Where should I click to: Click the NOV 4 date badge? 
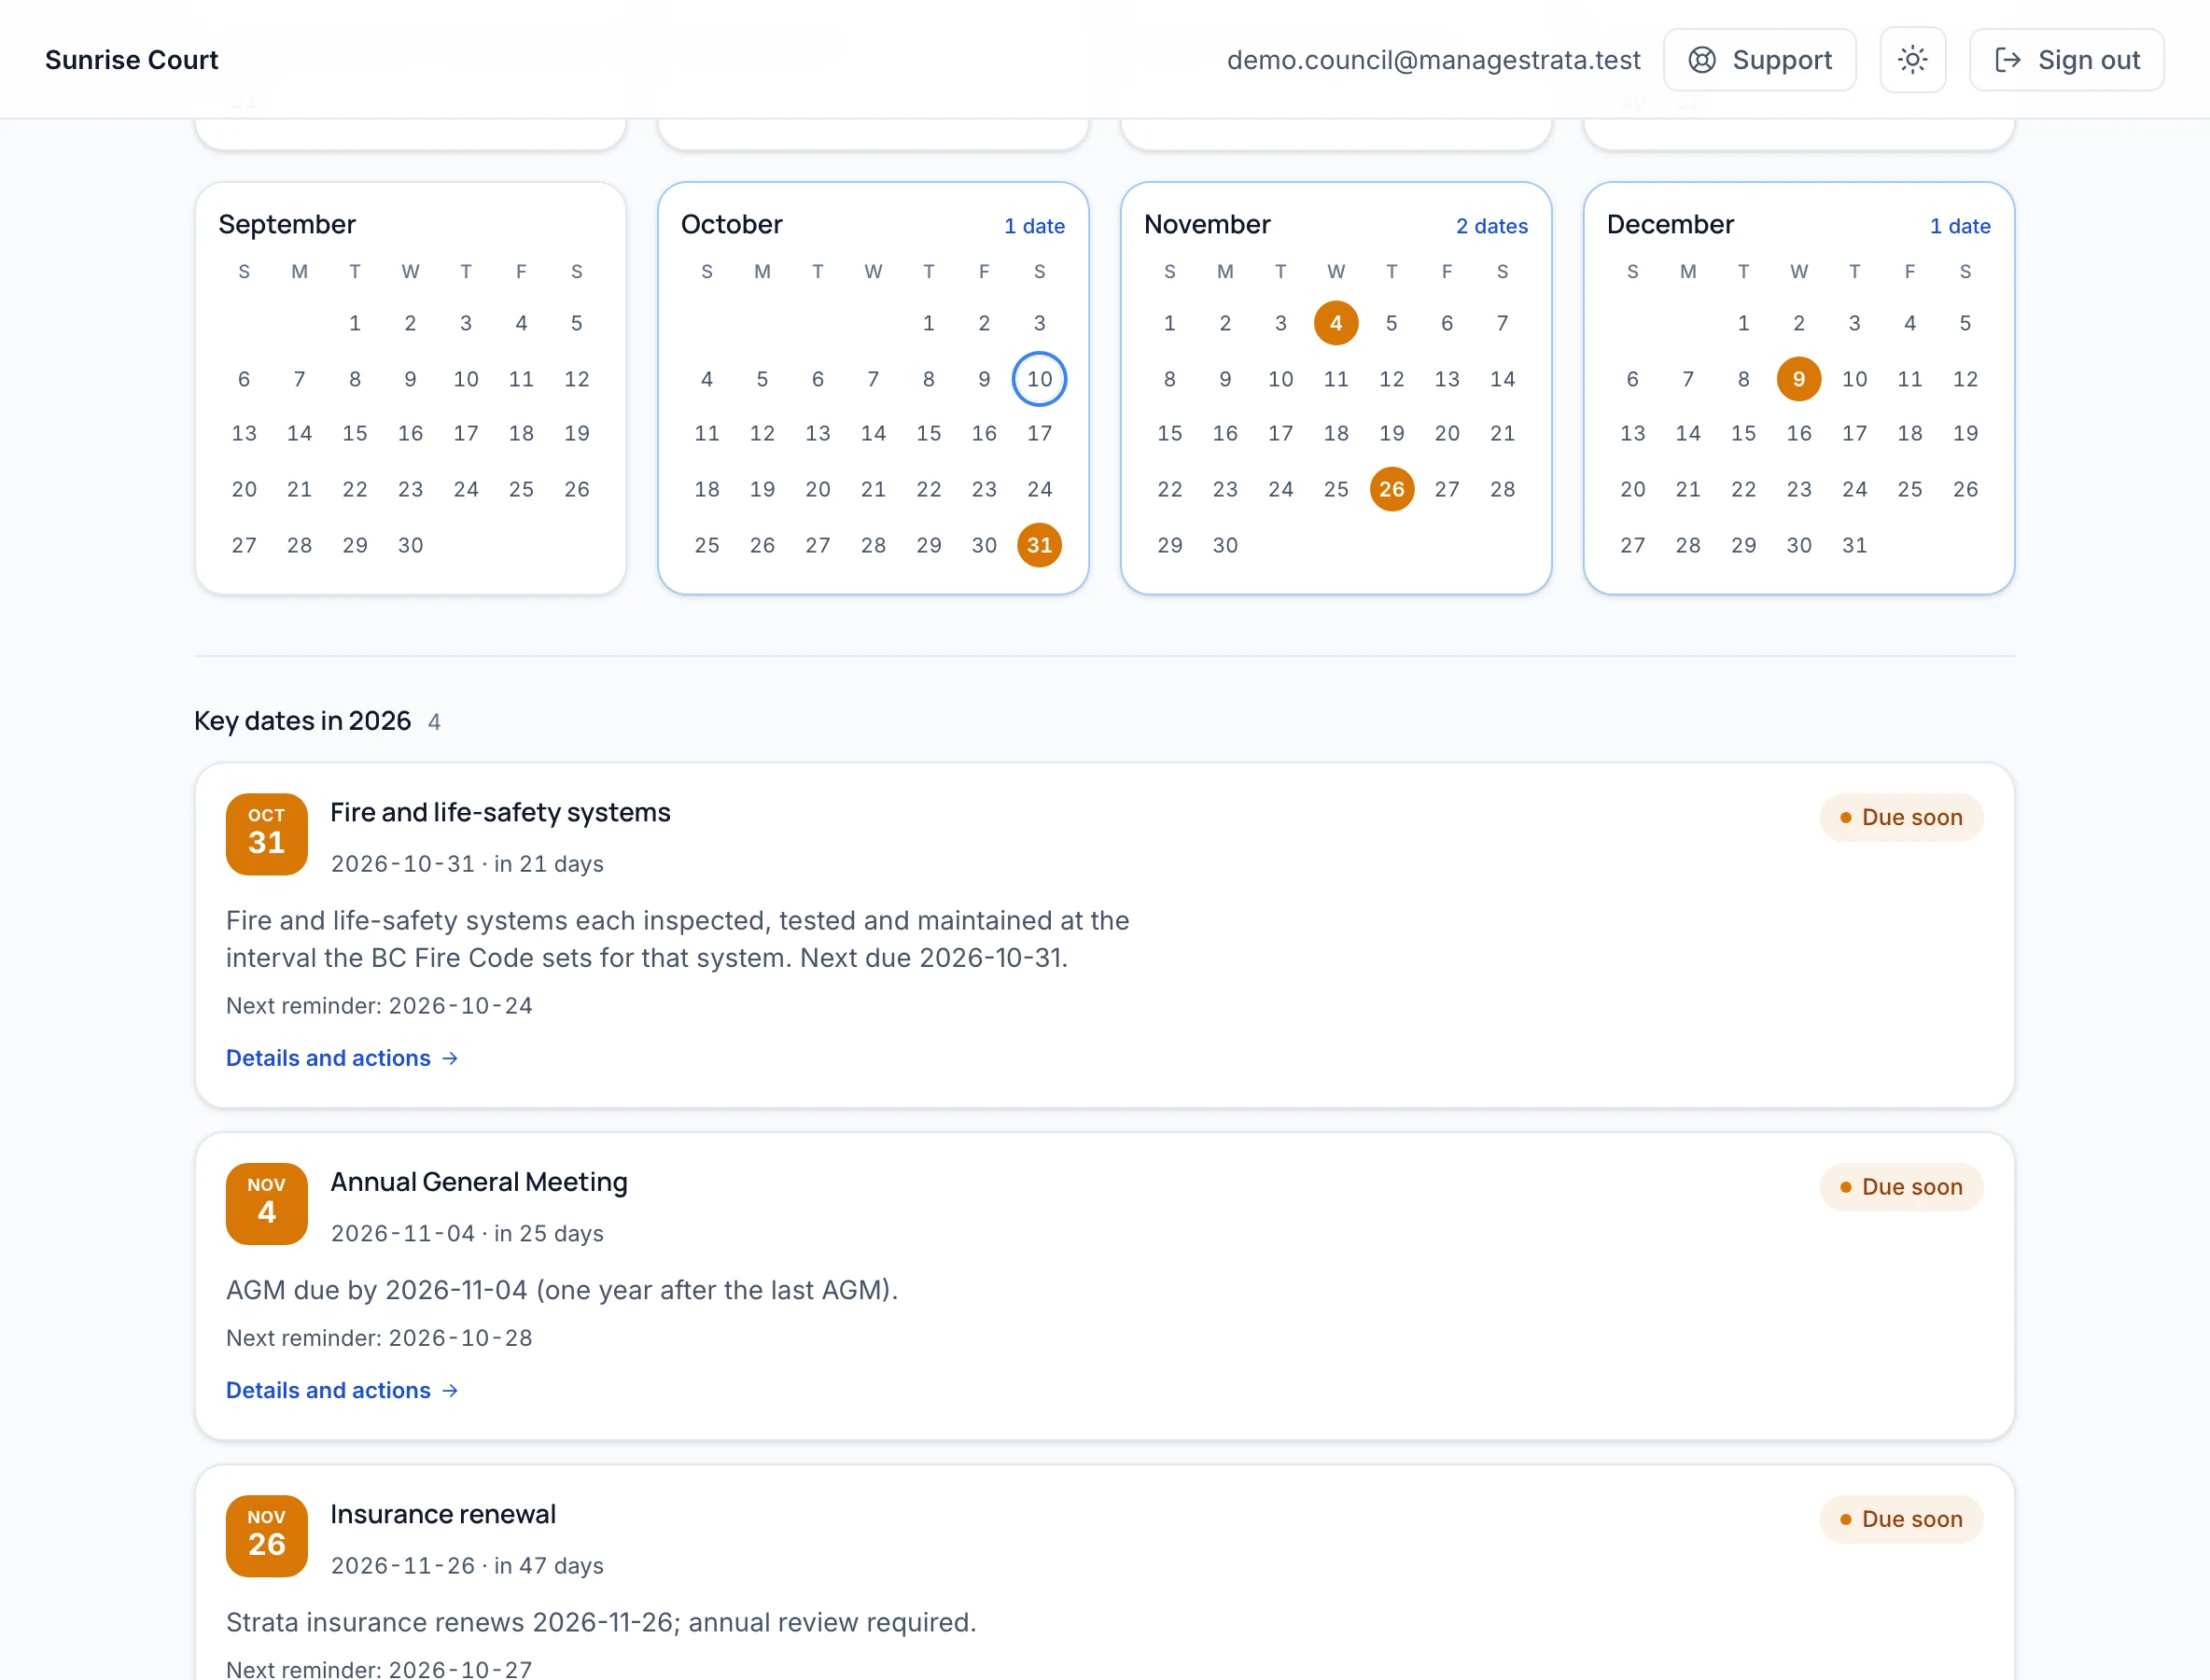pos(266,1204)
